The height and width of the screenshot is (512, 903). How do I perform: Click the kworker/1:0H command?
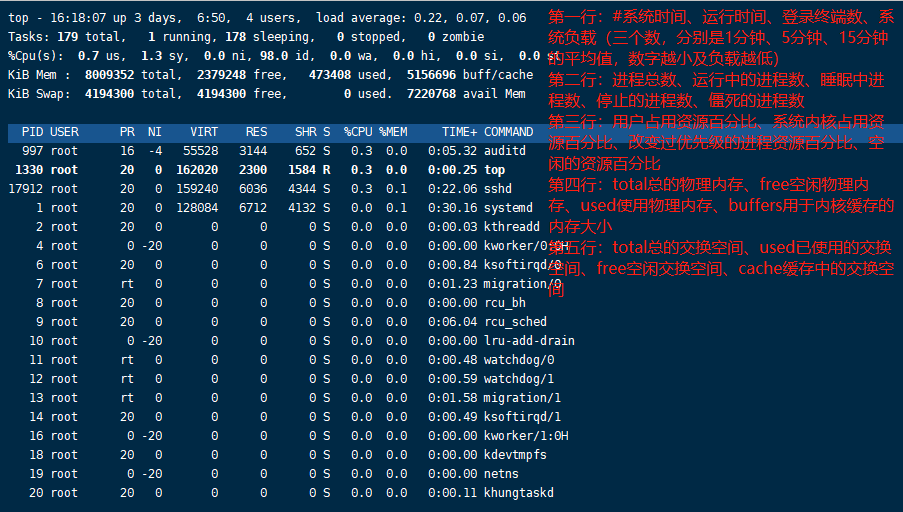coord(526,436)
